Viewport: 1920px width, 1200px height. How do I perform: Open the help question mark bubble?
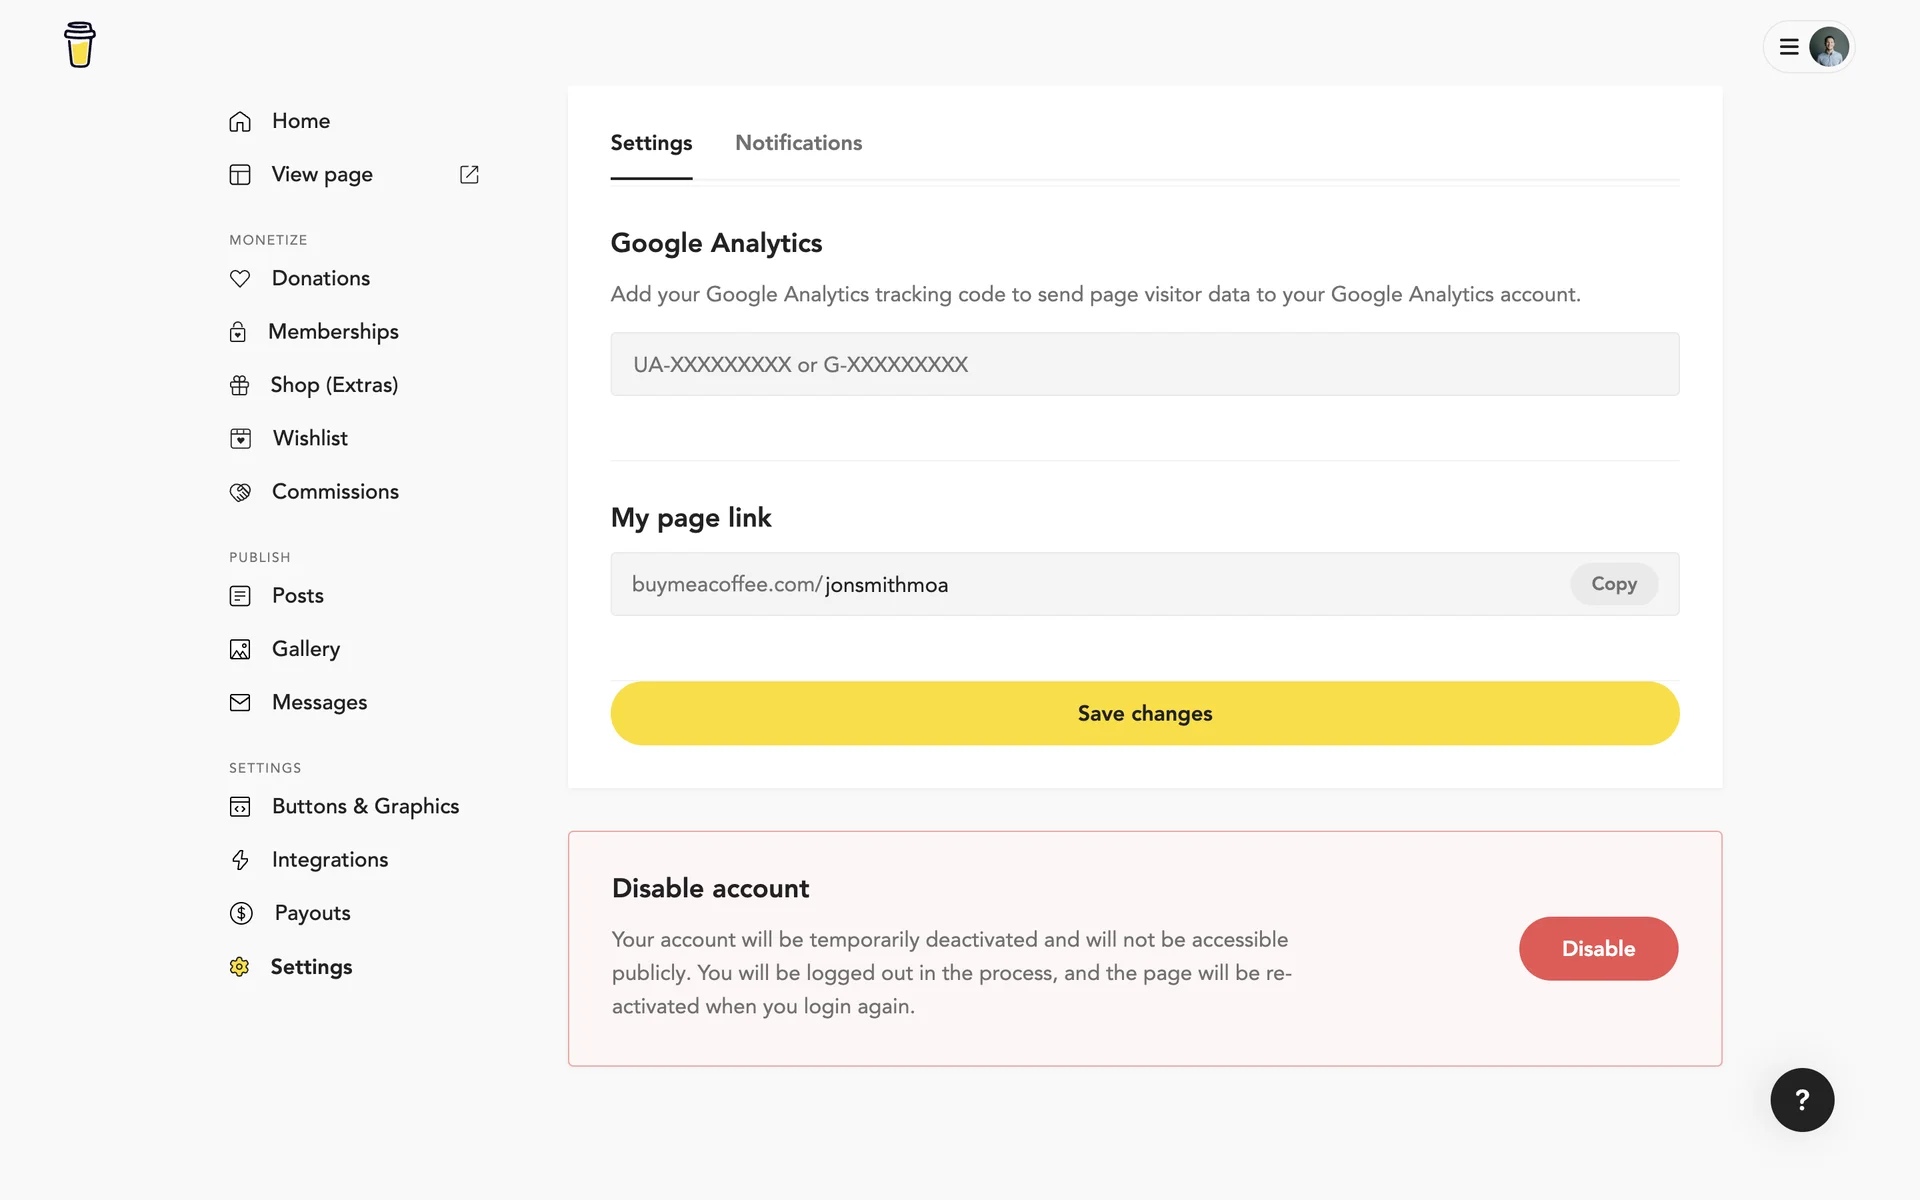click(x=1802, y=1100)
